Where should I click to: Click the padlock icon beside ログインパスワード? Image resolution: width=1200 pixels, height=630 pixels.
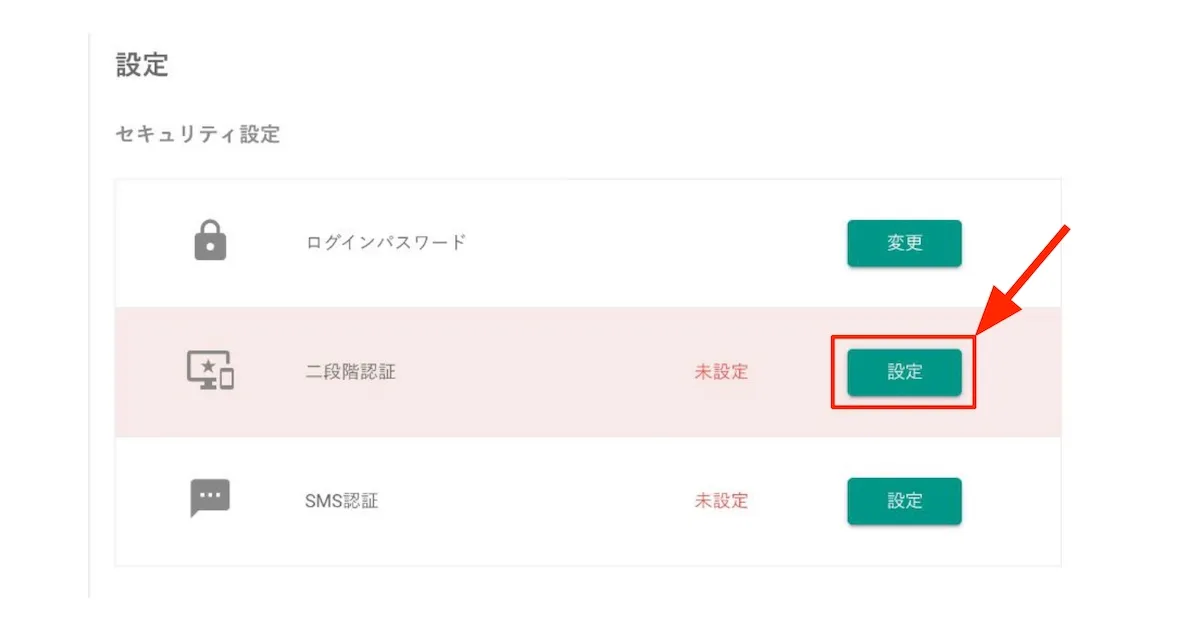click(x=210, y=242)
